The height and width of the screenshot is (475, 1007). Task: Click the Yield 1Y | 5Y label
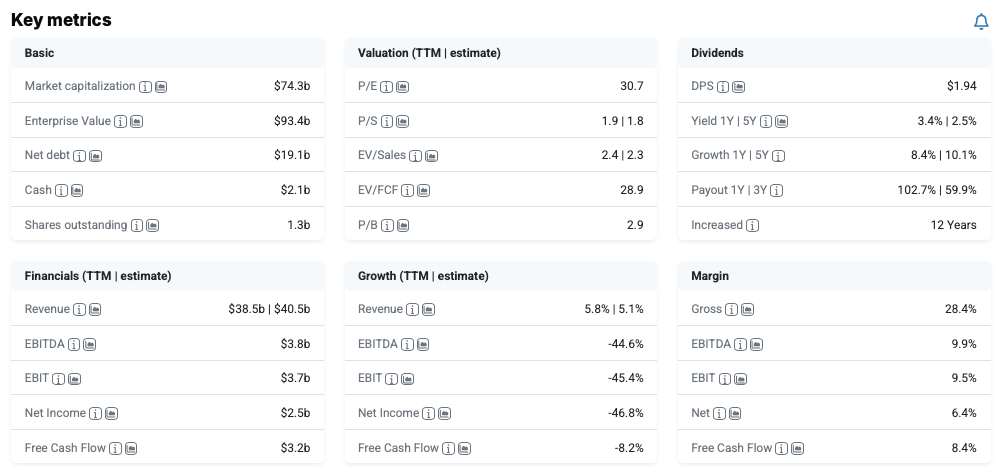pos(723,121)
